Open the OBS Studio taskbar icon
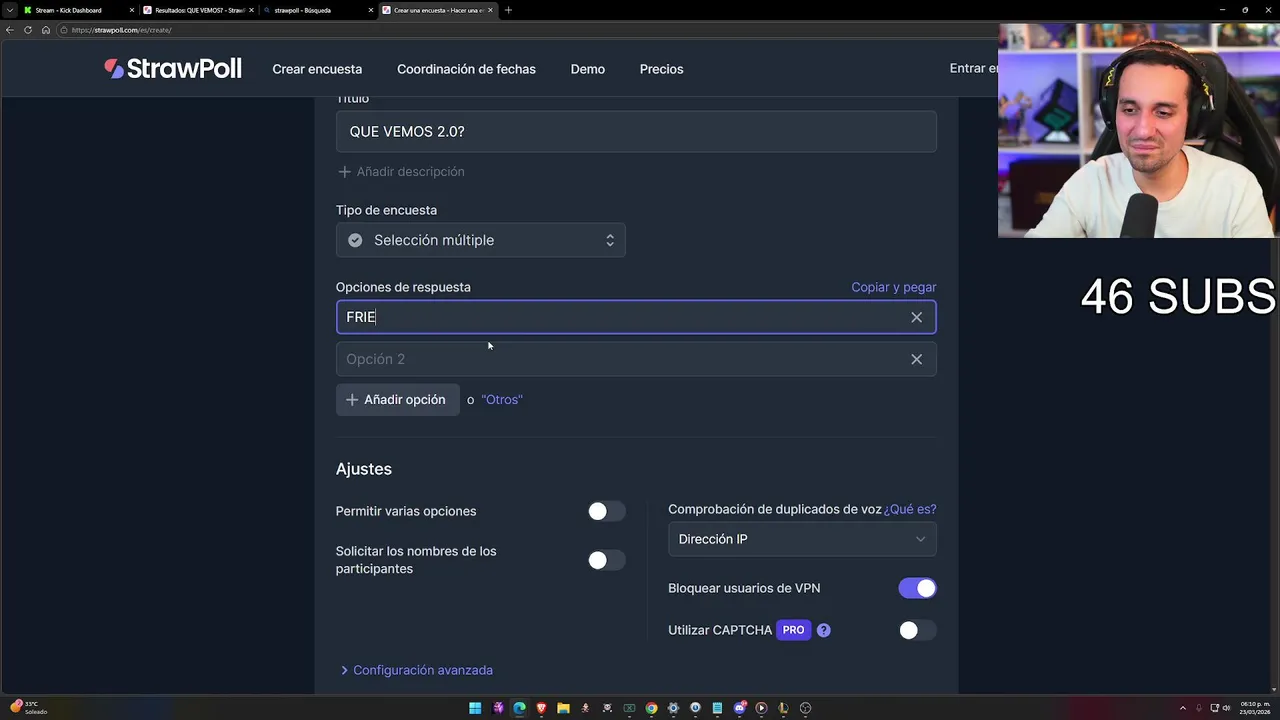This screenshot has height=720, width=1280. pyautogui.click(x=805, y=708)
